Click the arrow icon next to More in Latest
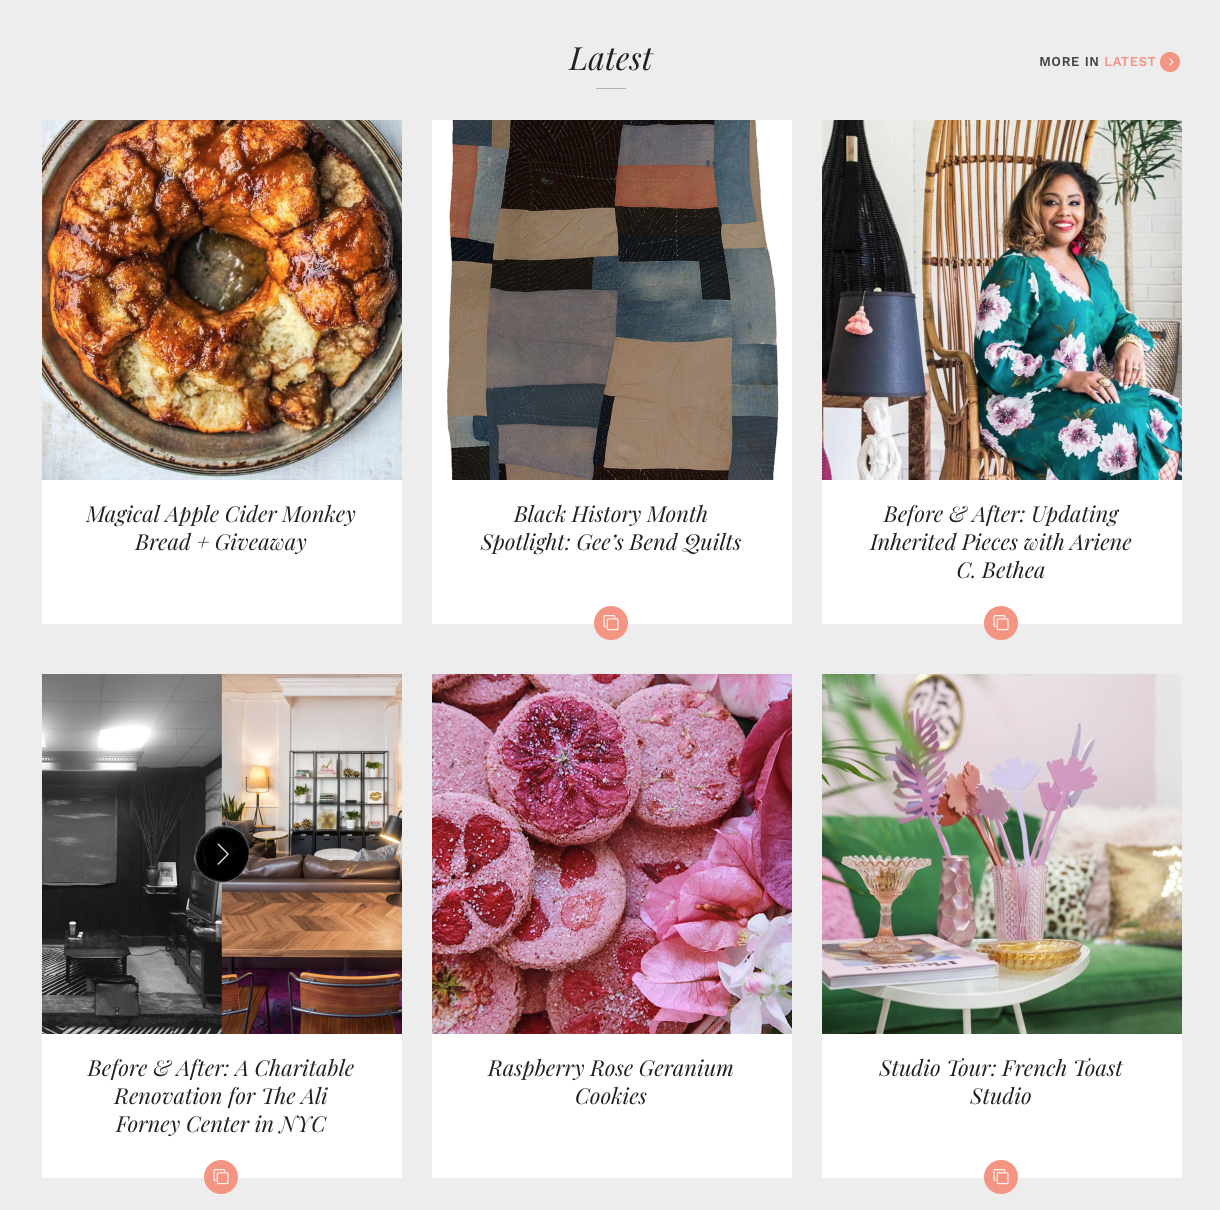This screenshot has width=1220, height=1210. (x=1170, y=62)
